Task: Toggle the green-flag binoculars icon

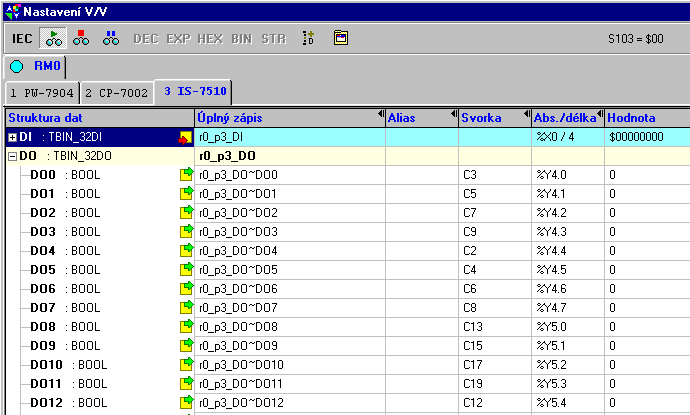Action: [x=53, y=38]
